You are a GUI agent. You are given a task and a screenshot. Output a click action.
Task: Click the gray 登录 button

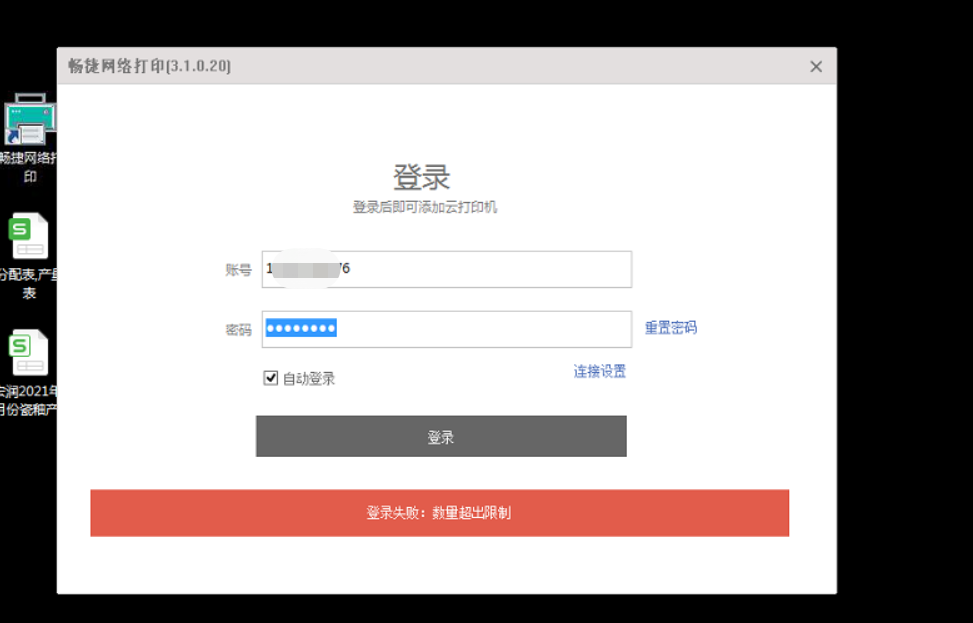441,436
